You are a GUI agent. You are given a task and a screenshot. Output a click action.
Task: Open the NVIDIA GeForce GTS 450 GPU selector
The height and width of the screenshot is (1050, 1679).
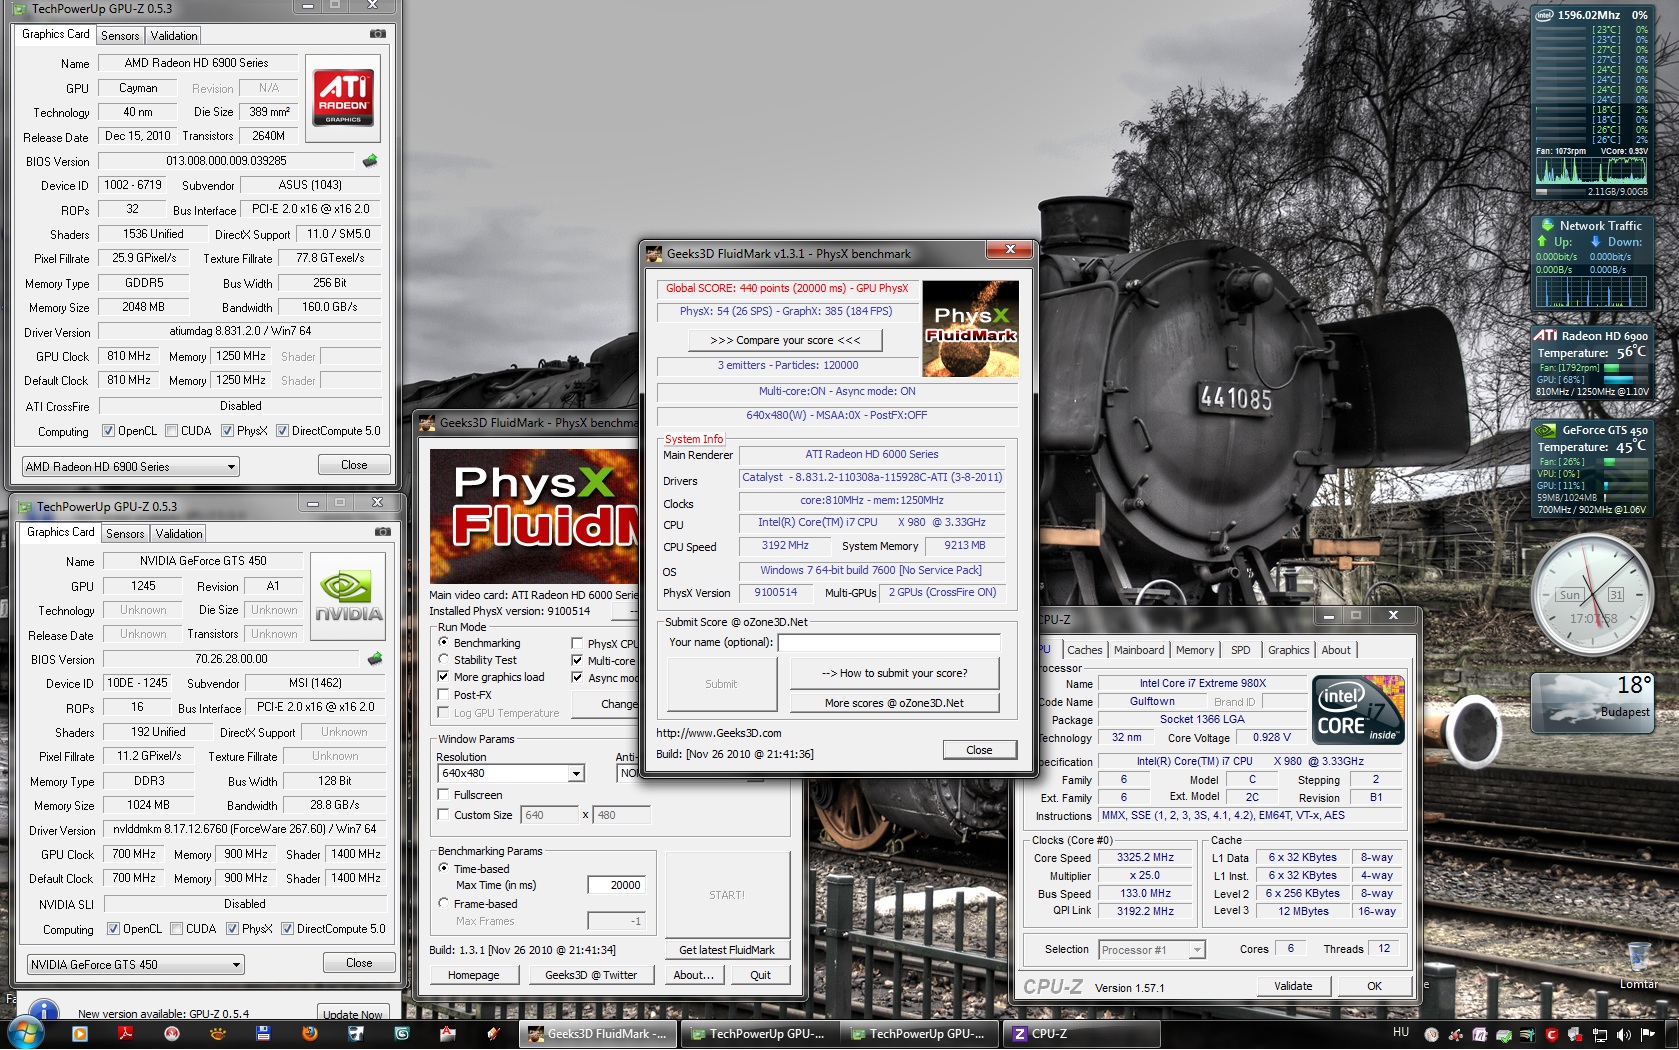(x=135, y=964)
